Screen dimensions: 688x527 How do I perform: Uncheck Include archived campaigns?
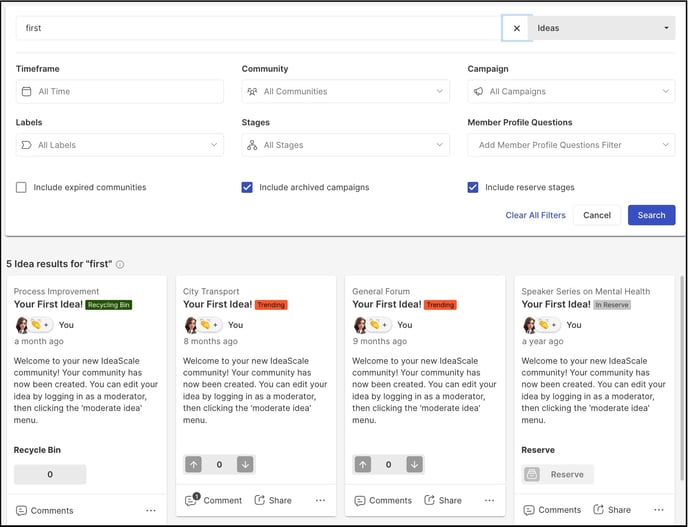[247, 187]
